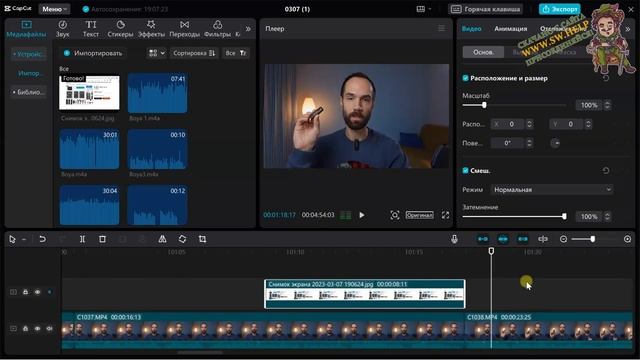Open the Стикеры panel
The image size is (640, 360).
120,29
